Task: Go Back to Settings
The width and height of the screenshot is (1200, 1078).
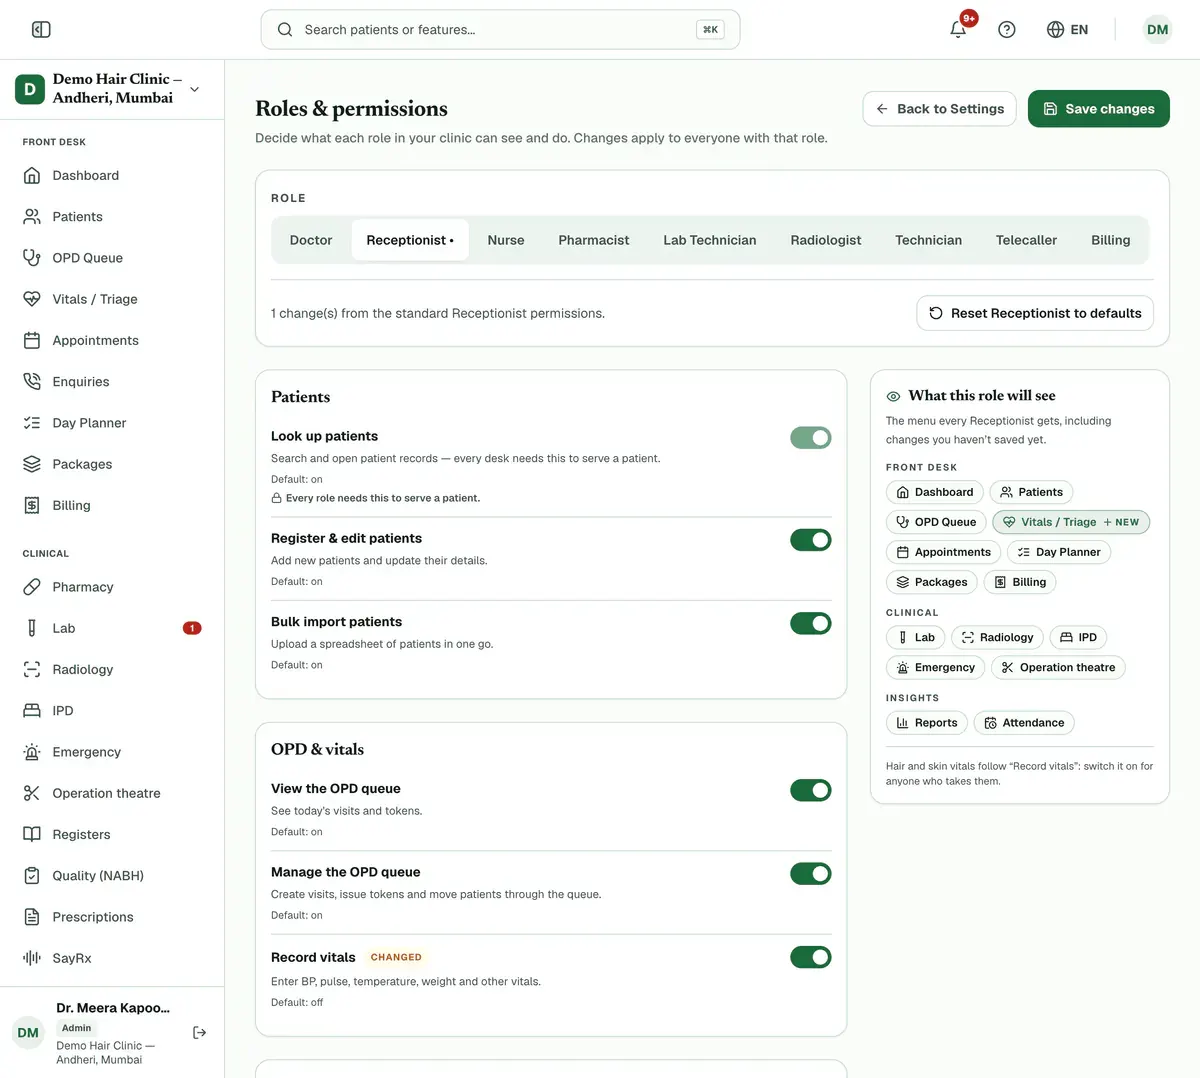Action: point(940,109)
